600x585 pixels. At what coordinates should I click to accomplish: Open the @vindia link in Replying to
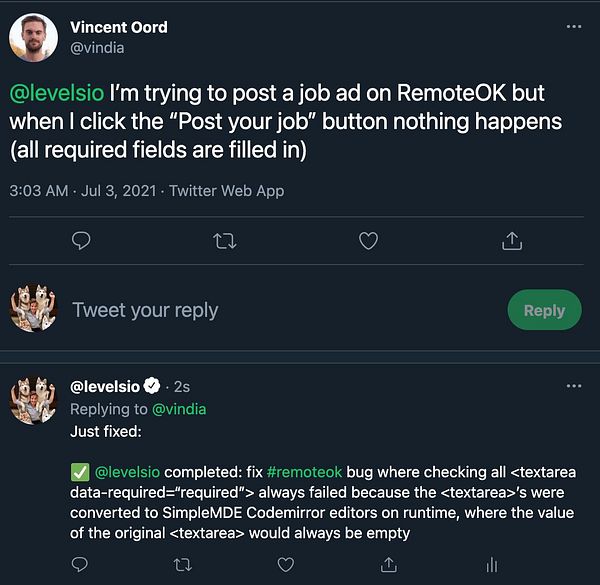click(178, 408)
